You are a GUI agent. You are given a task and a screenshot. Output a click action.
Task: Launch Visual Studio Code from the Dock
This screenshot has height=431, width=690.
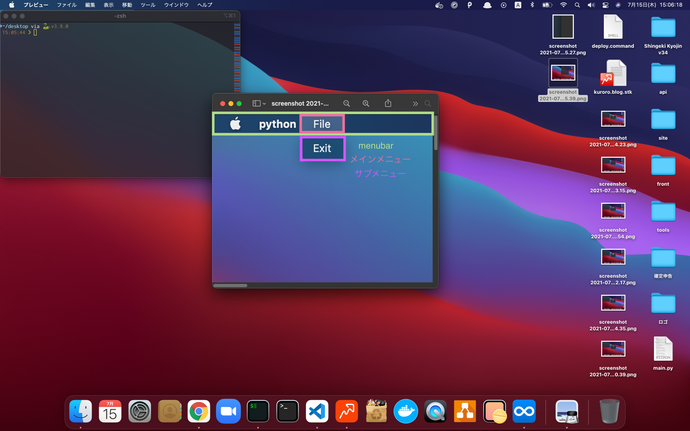point(317,411)
